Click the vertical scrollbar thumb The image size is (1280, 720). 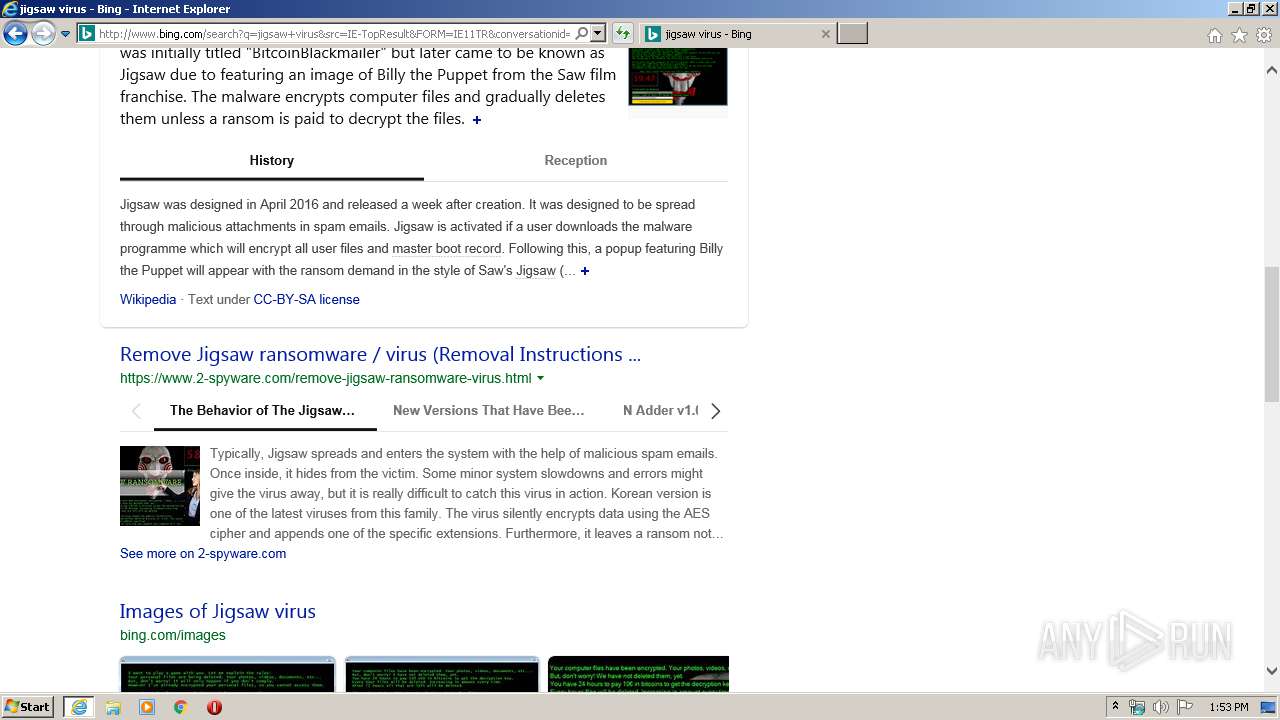click(1272, 333)
